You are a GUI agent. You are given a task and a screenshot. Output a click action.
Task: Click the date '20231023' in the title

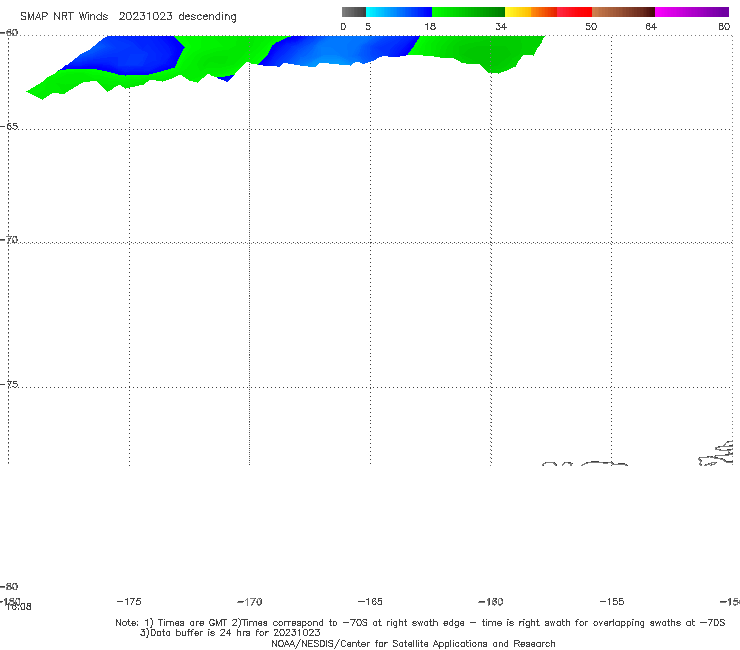(x=145, y=17)
